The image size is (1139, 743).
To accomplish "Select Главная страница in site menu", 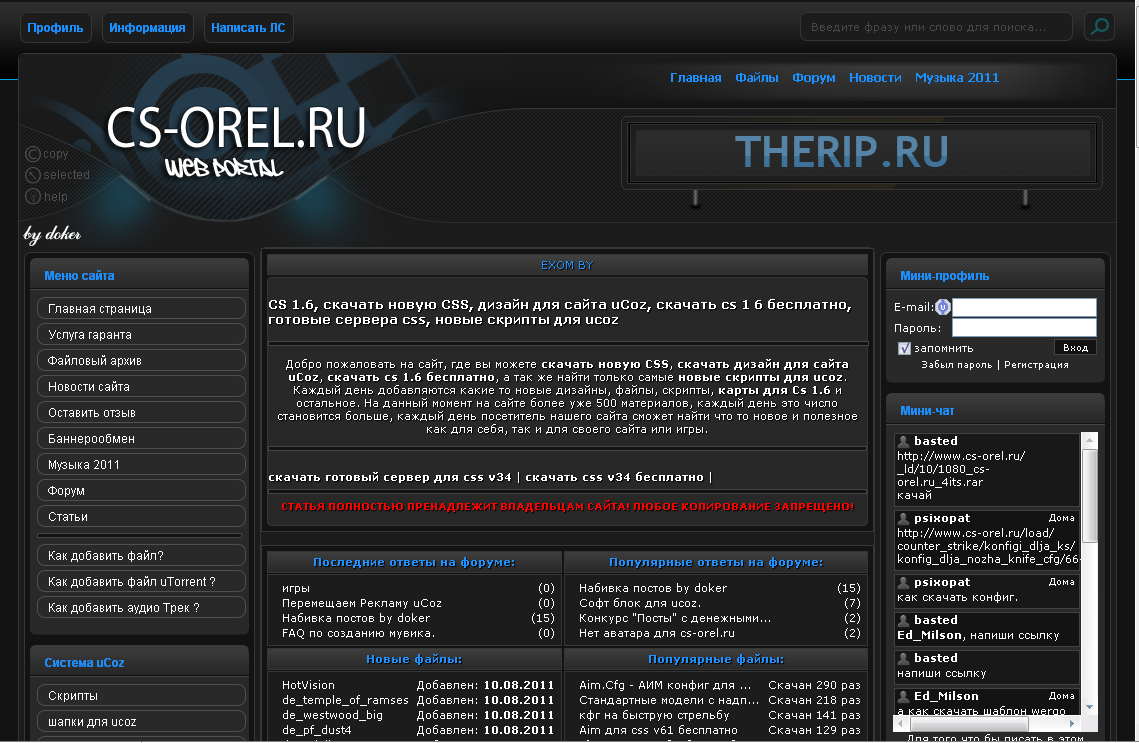I will click(141, 309).
